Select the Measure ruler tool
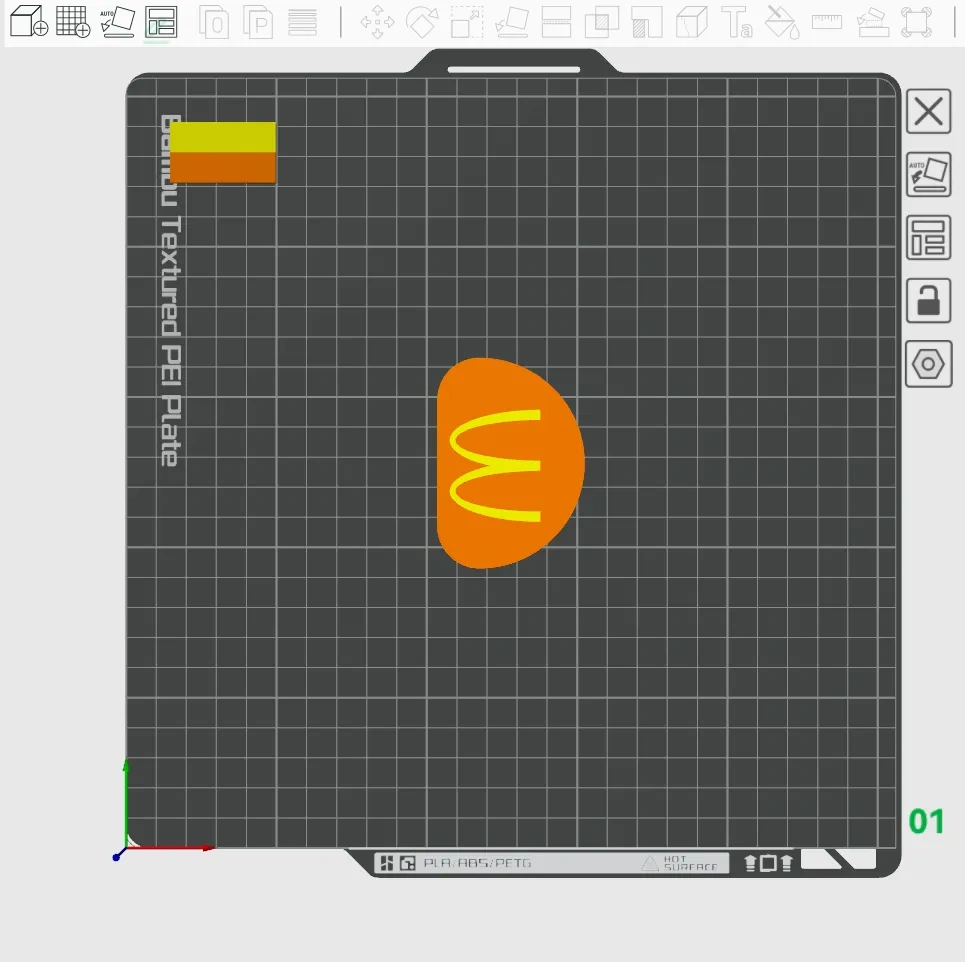965x962 pixels. [827, 22]
